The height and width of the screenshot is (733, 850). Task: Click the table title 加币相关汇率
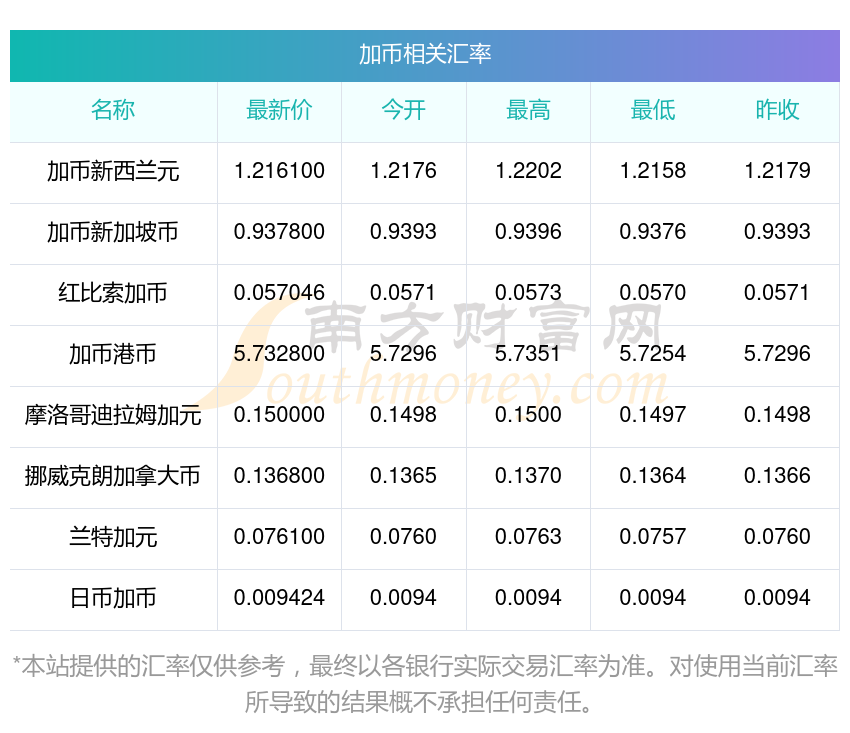[425, 54]
